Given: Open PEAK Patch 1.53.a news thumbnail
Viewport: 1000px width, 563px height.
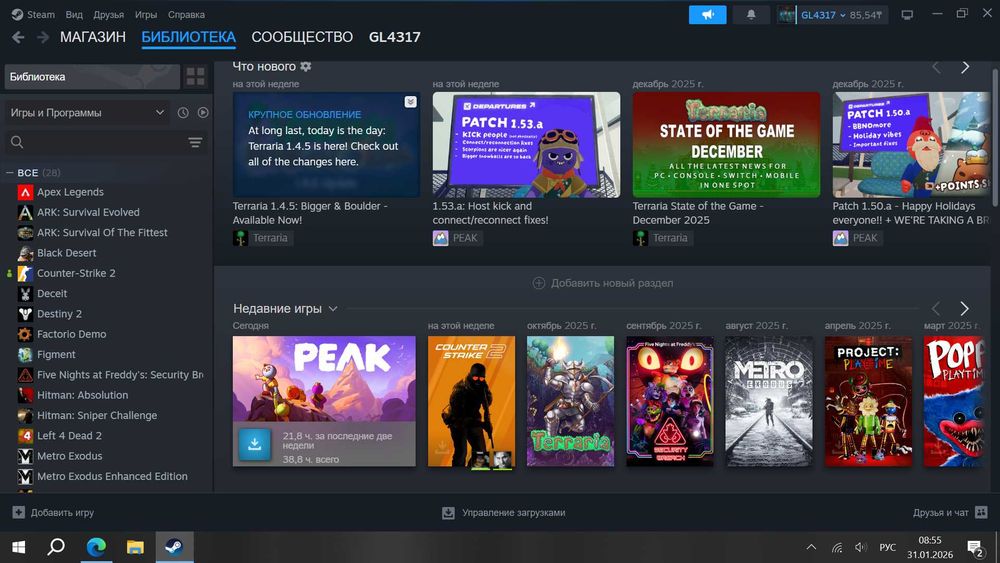Looking at the screenshot, I should [526, 145].
